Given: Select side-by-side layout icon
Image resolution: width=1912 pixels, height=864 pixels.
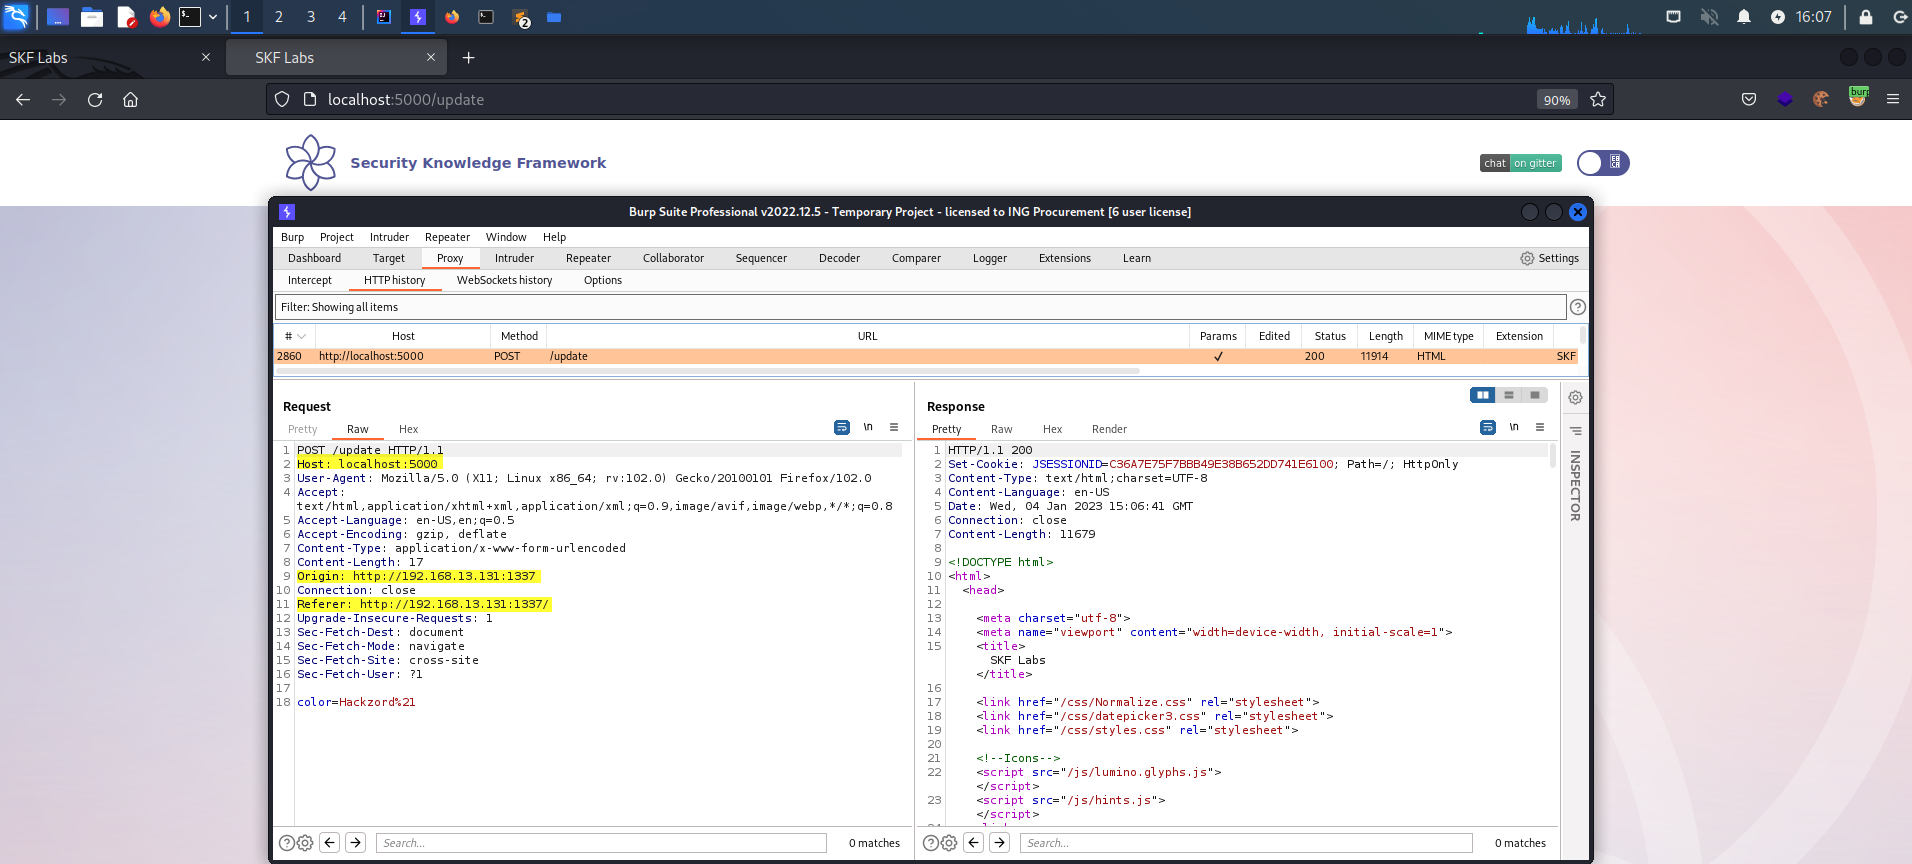Looking at the screenshot, I should [x=1483, y=395].
